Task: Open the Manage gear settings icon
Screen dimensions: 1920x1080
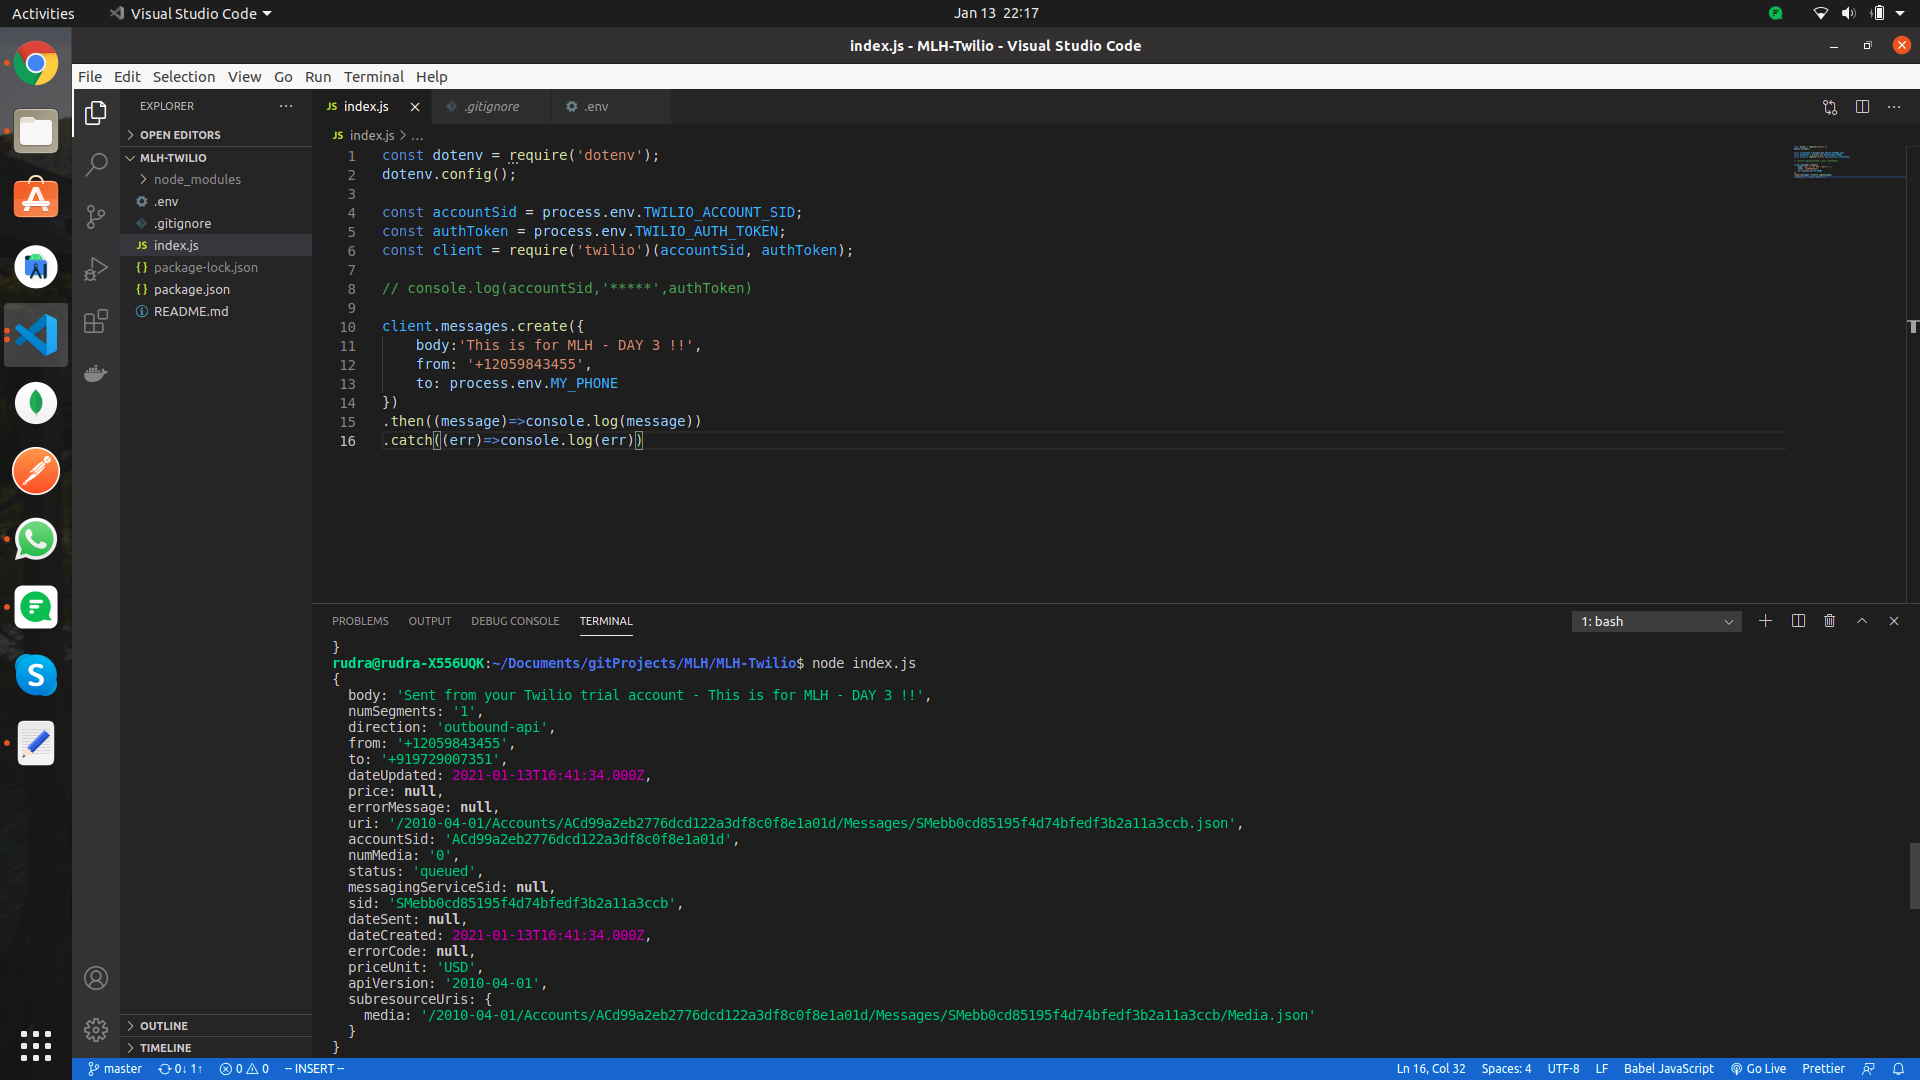Action: pos(96,1029)
